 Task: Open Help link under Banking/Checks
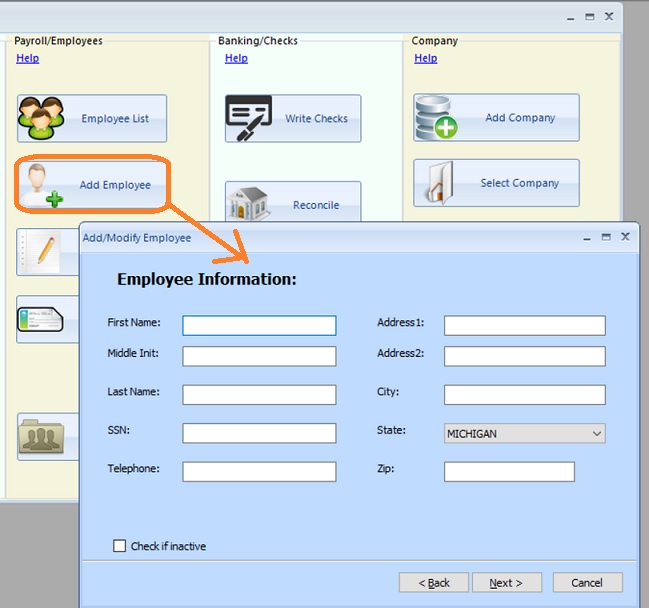[236, 58]
